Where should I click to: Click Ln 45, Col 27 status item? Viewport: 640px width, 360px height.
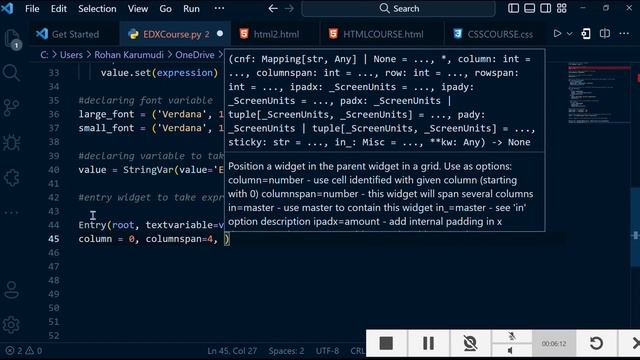[x=232, y=351]
